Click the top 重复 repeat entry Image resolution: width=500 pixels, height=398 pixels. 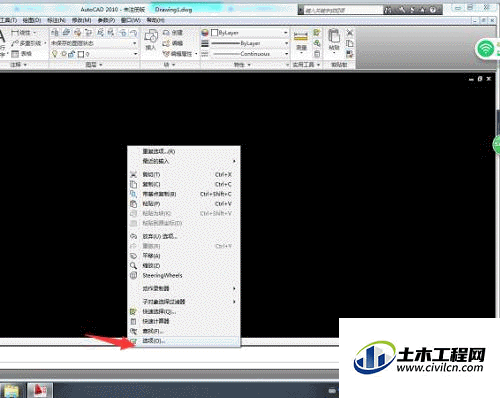pyautogui.click(x=184, y=151)
